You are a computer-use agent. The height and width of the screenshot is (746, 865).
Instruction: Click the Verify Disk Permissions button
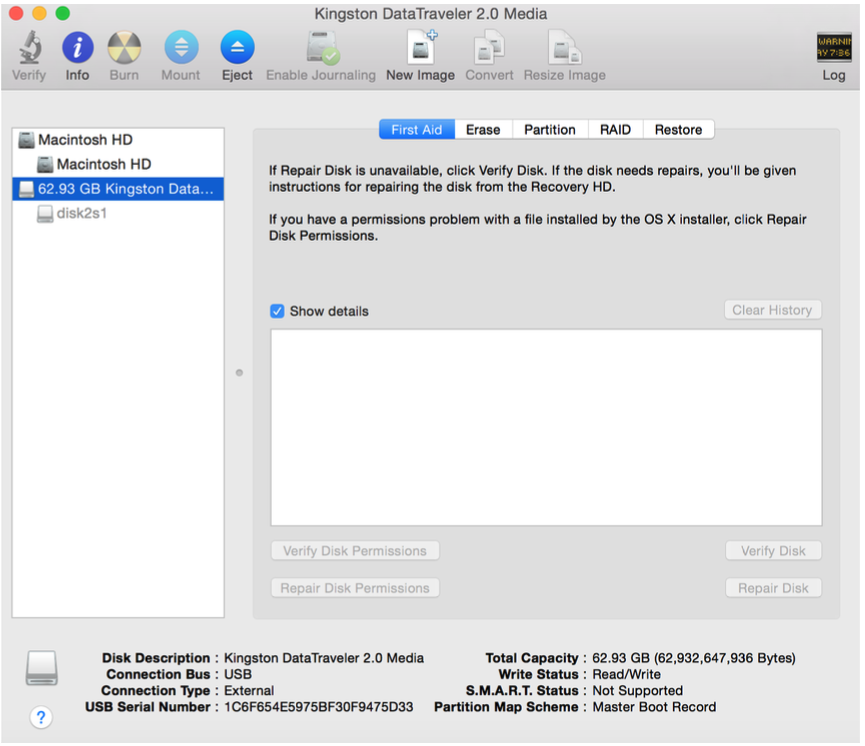(355, 551)
